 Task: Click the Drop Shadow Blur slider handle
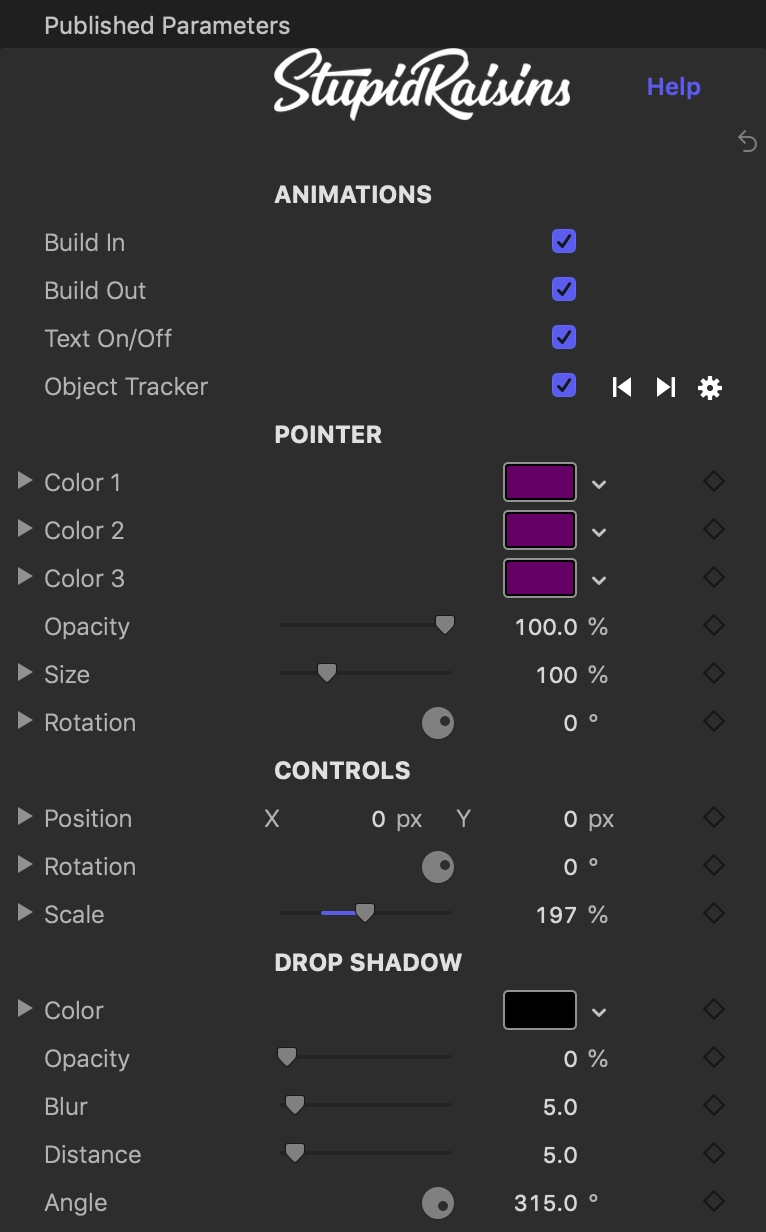[294, 1105]
